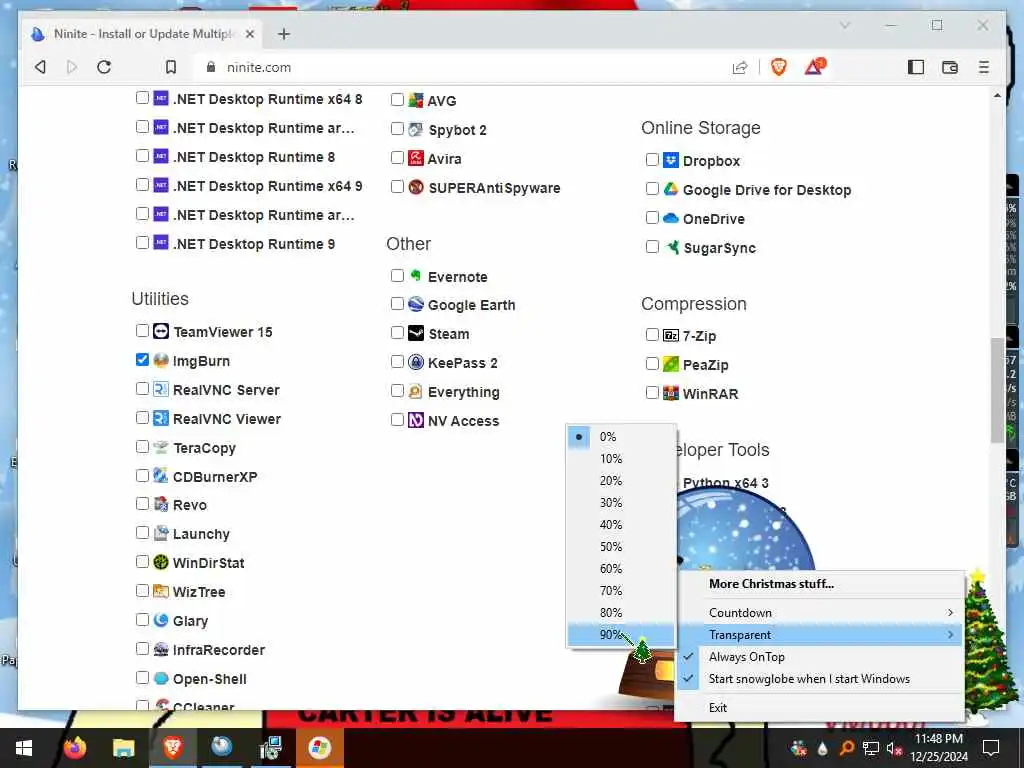Pick 70% transparency level

coord(620,591)
